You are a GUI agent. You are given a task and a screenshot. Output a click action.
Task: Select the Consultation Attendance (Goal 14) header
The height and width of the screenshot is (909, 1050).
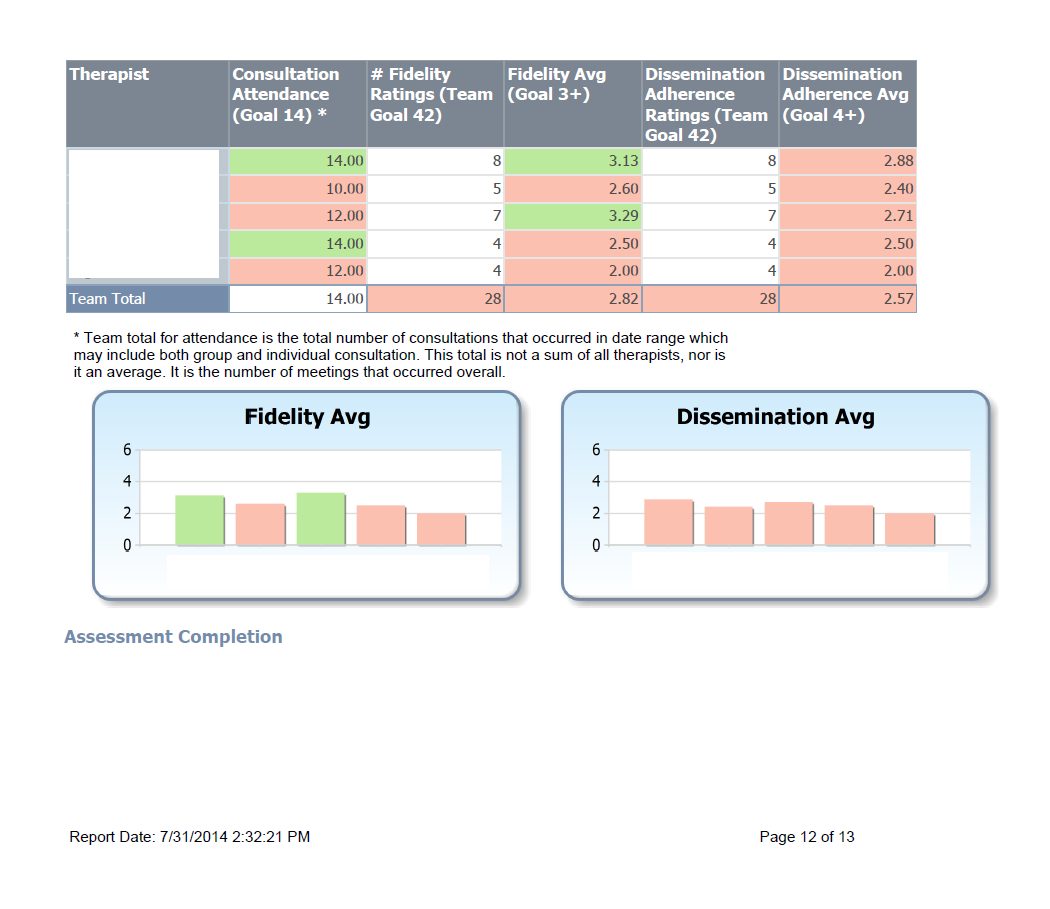tap(298, 103)
